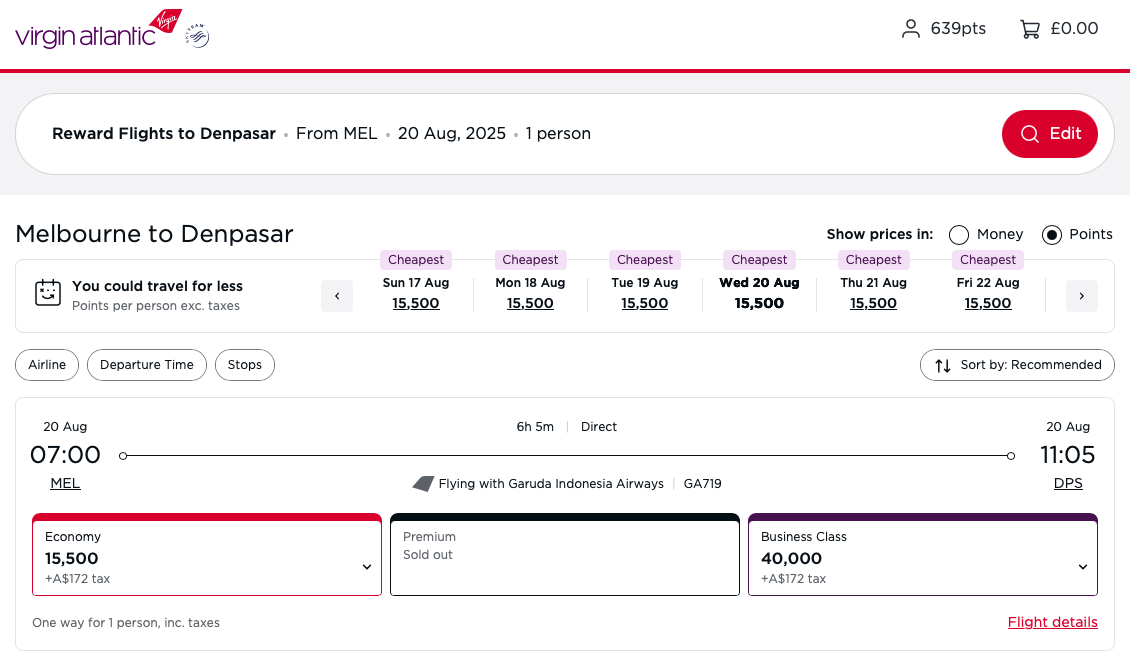Select the Business Class 40,000 fare card

pos(922,555)
